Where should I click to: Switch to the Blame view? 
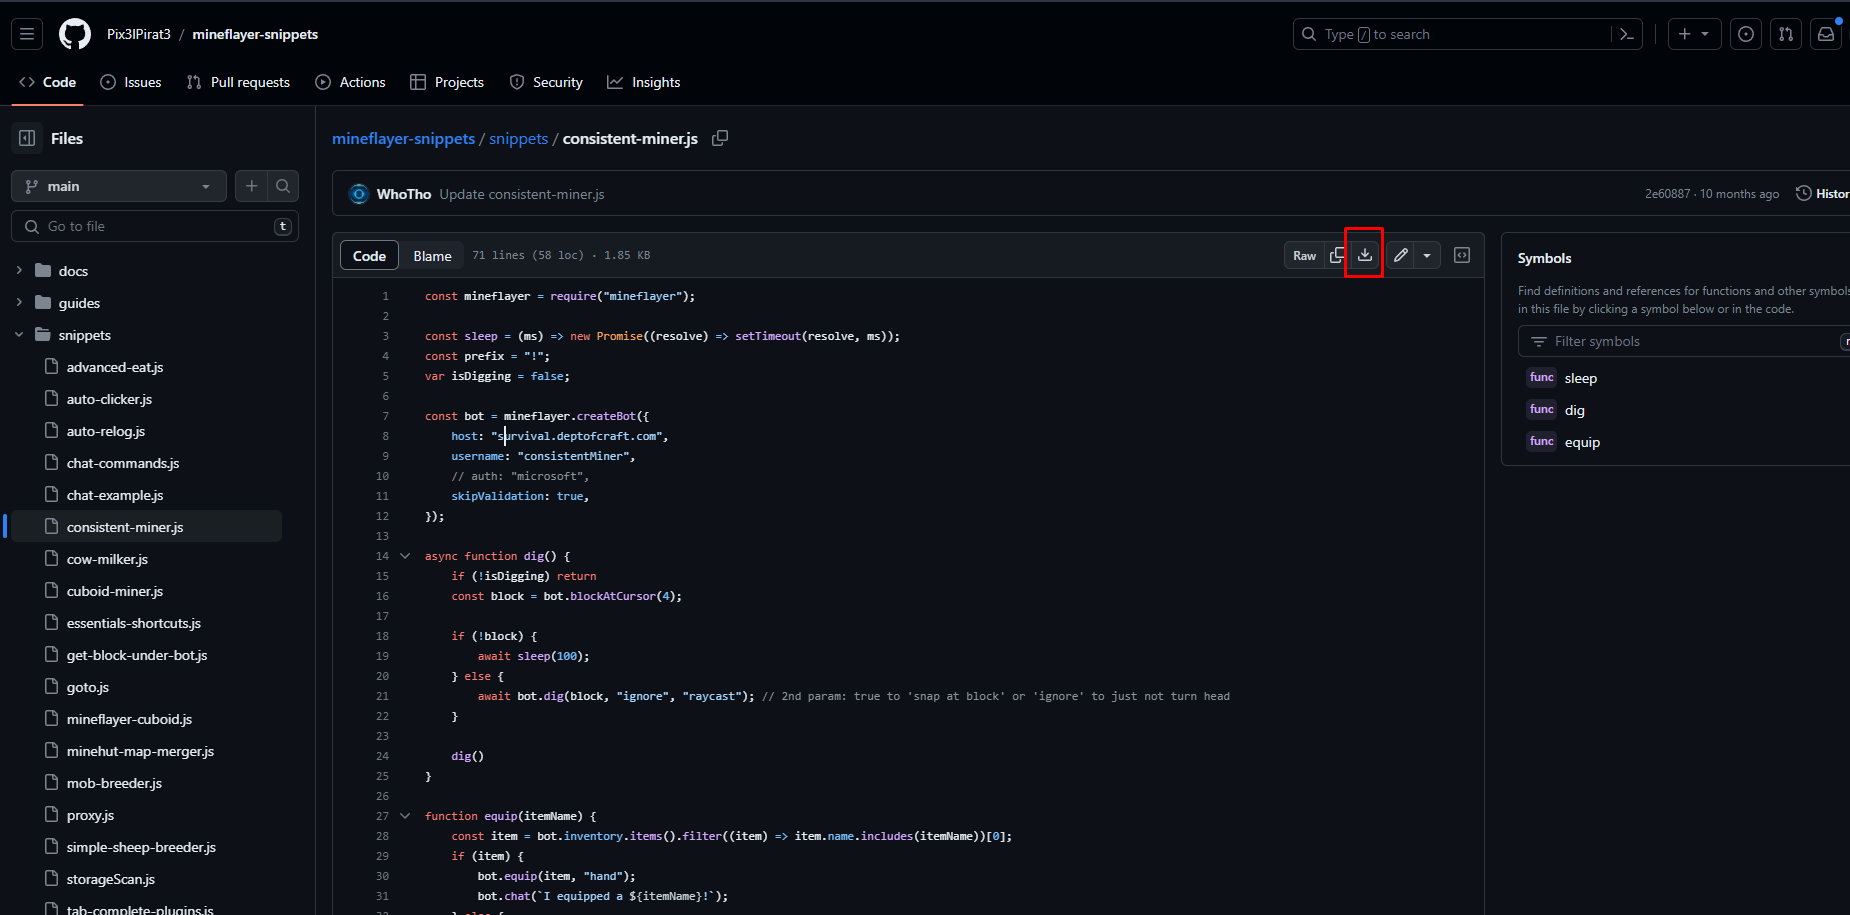(432, 256)
